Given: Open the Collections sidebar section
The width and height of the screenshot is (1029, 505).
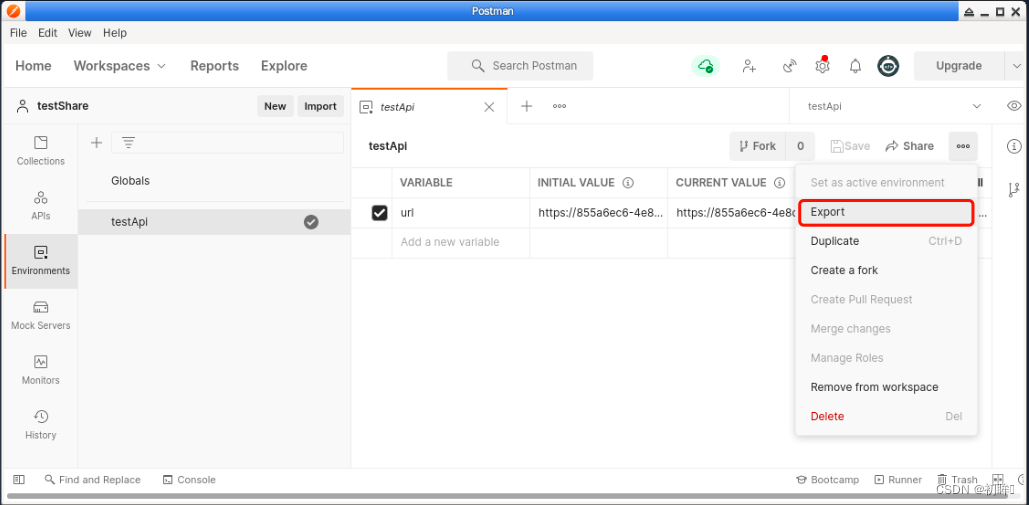Looking at the screenshot, I should (x=41, y=151).
